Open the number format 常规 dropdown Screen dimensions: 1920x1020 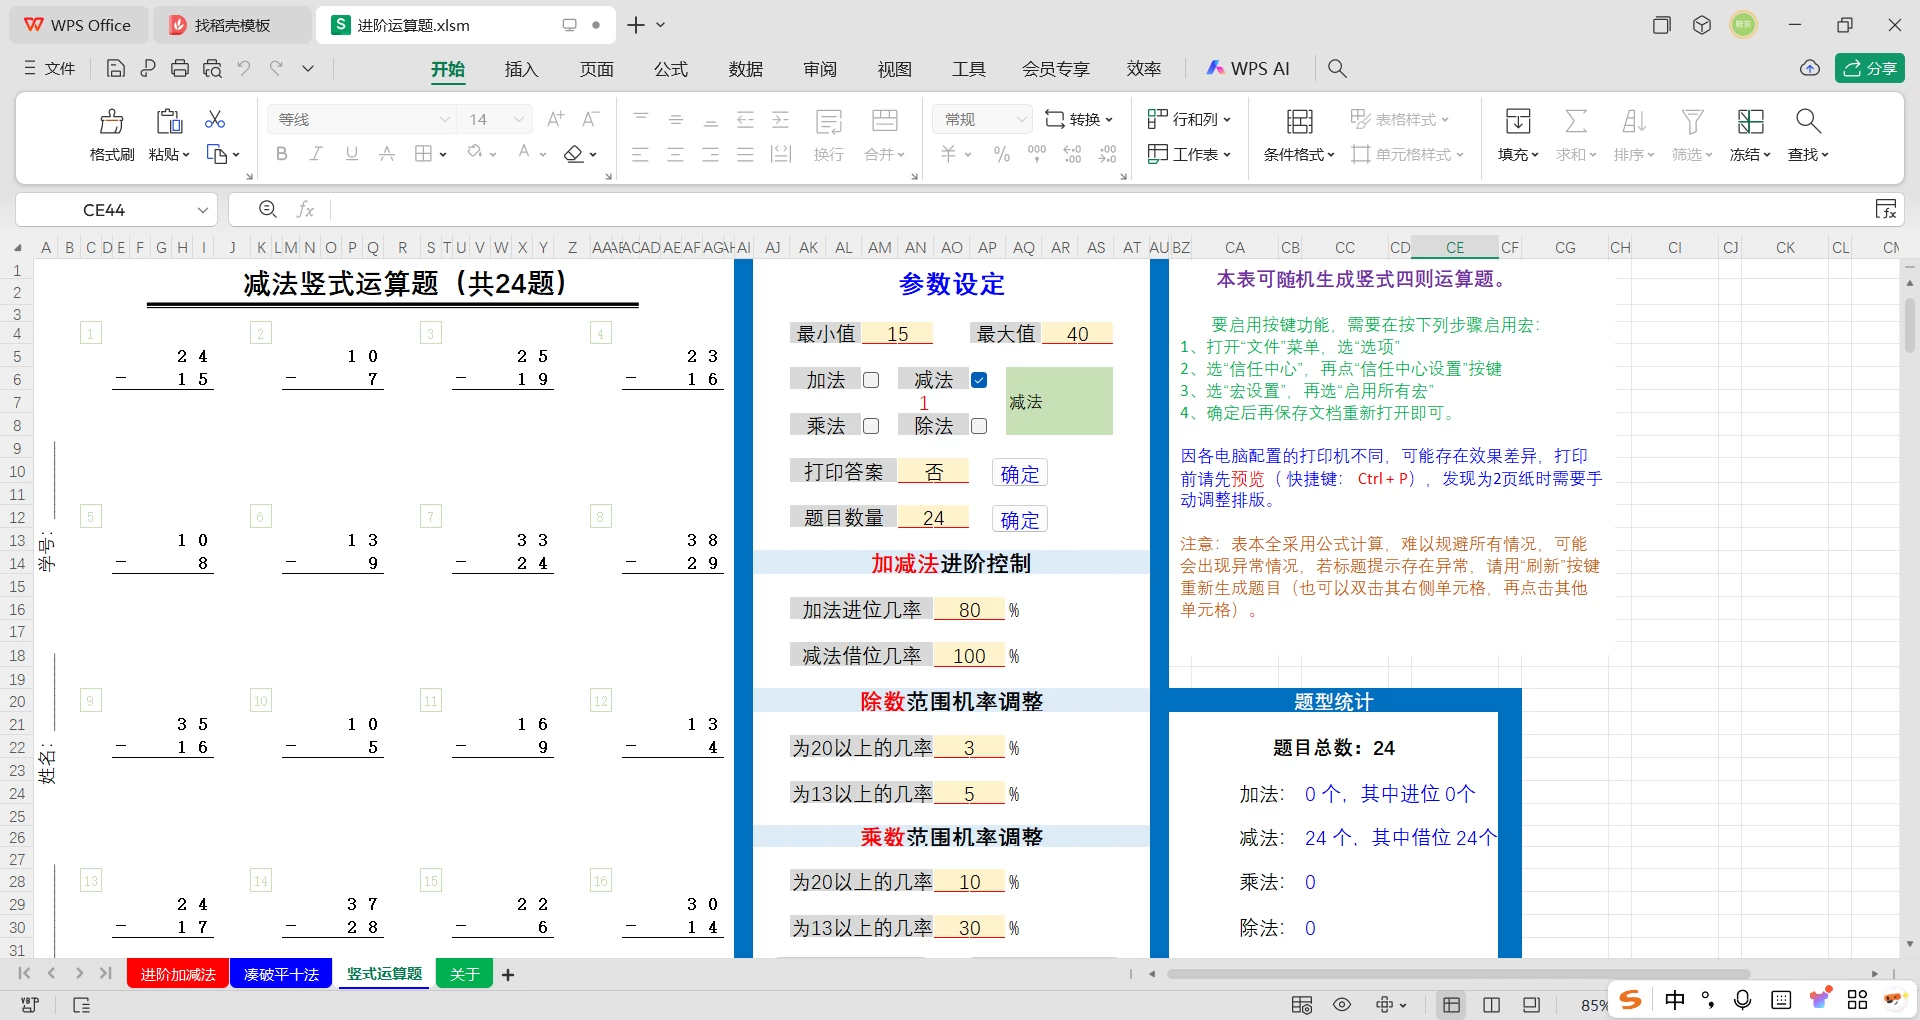click(1021, 119)
